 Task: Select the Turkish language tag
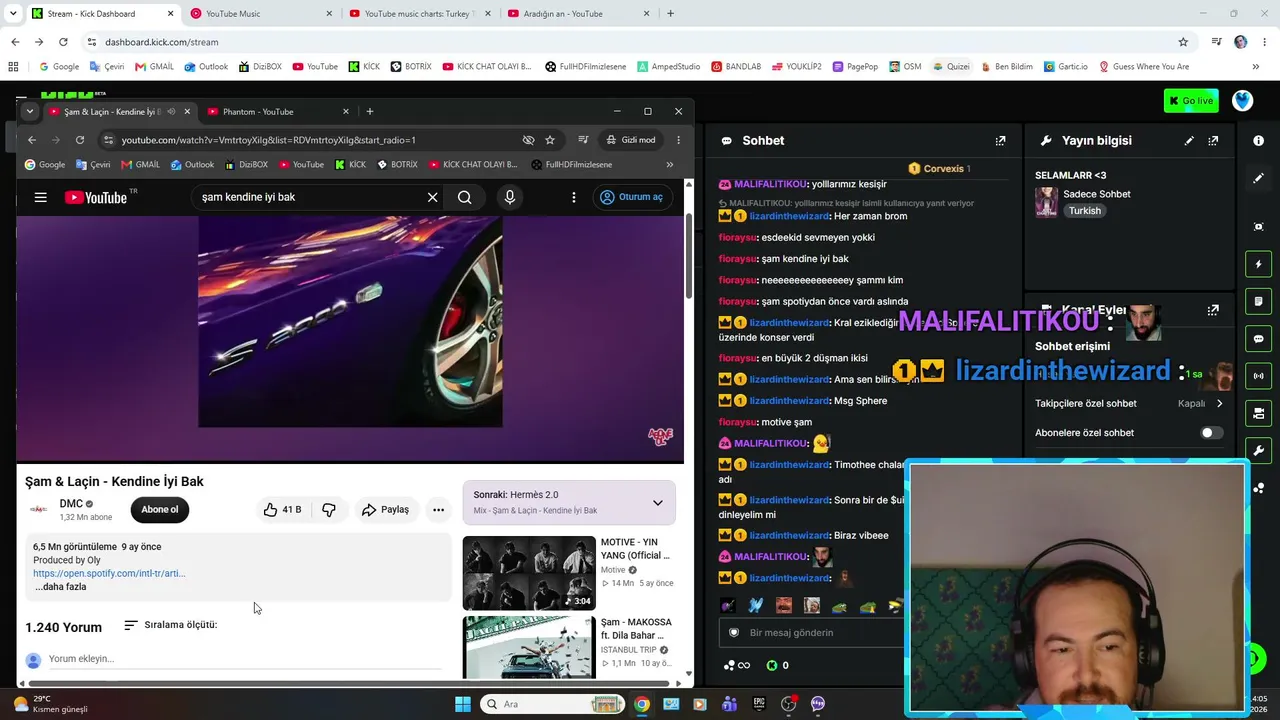[x=1084, y=211]
